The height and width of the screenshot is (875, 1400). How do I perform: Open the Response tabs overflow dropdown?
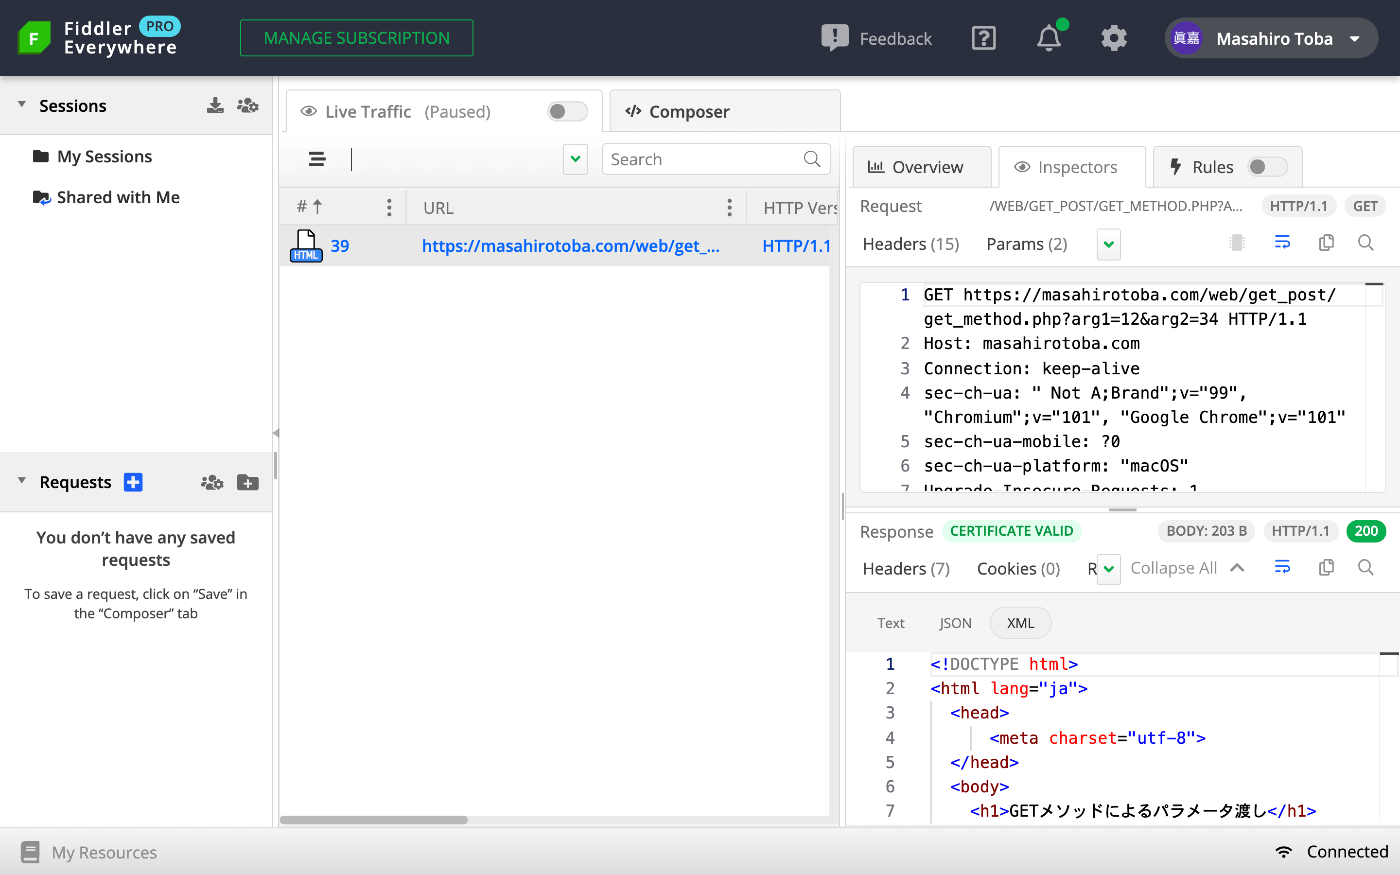pos(1109,569)
